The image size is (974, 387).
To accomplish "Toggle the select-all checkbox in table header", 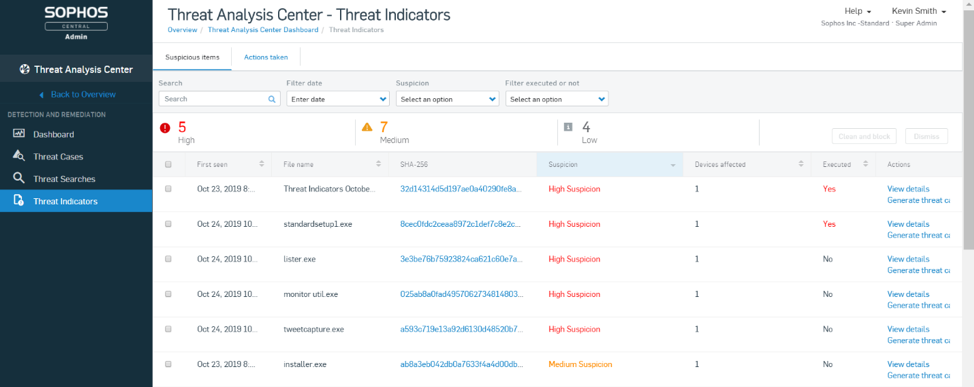I will [x=168, y=165].
